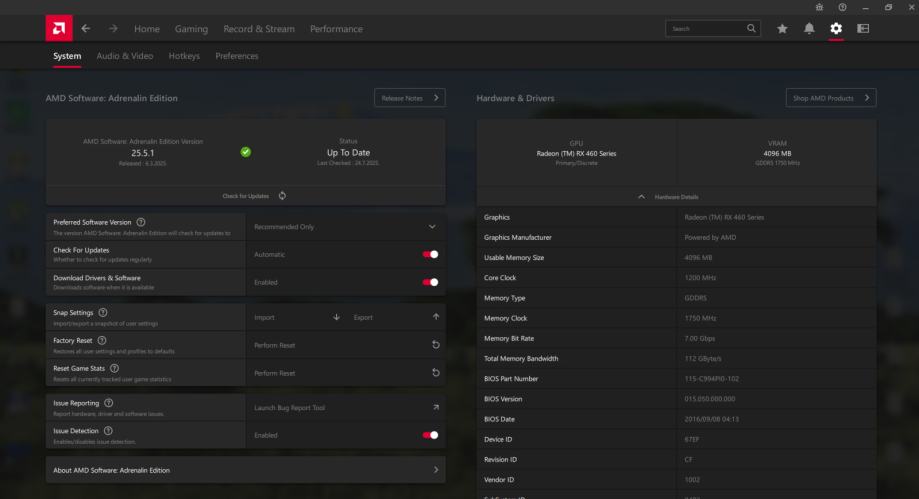Toggle the sidebar panel icon
Screen dimensions: 919x499
coord(863,28)
